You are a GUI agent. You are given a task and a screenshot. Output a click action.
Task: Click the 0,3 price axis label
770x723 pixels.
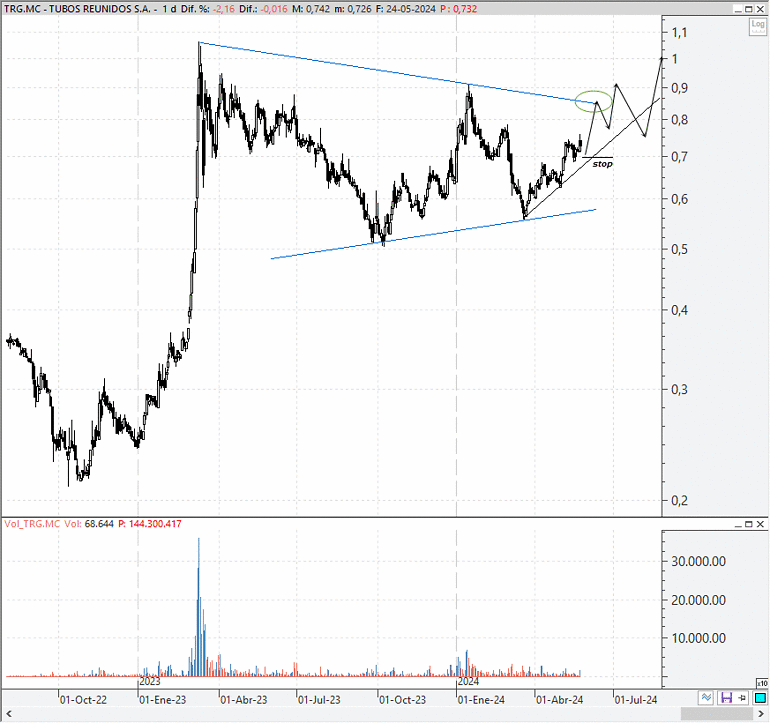click(x=680, y=390)
